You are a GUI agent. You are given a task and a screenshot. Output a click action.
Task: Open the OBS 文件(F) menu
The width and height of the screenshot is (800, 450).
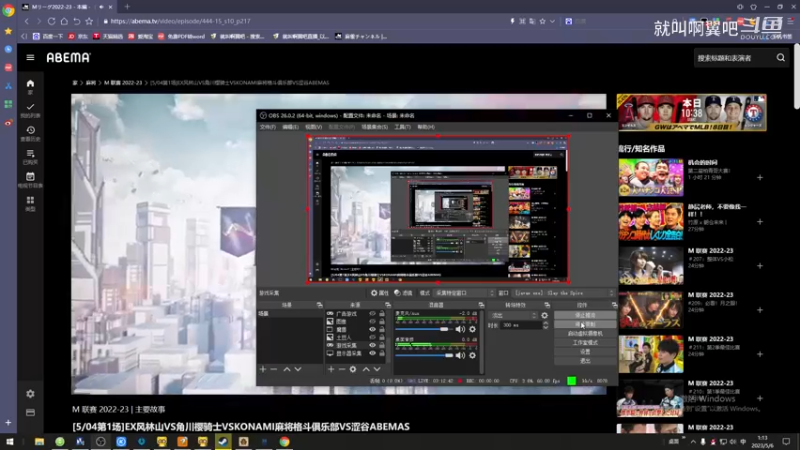click(267, 127)
